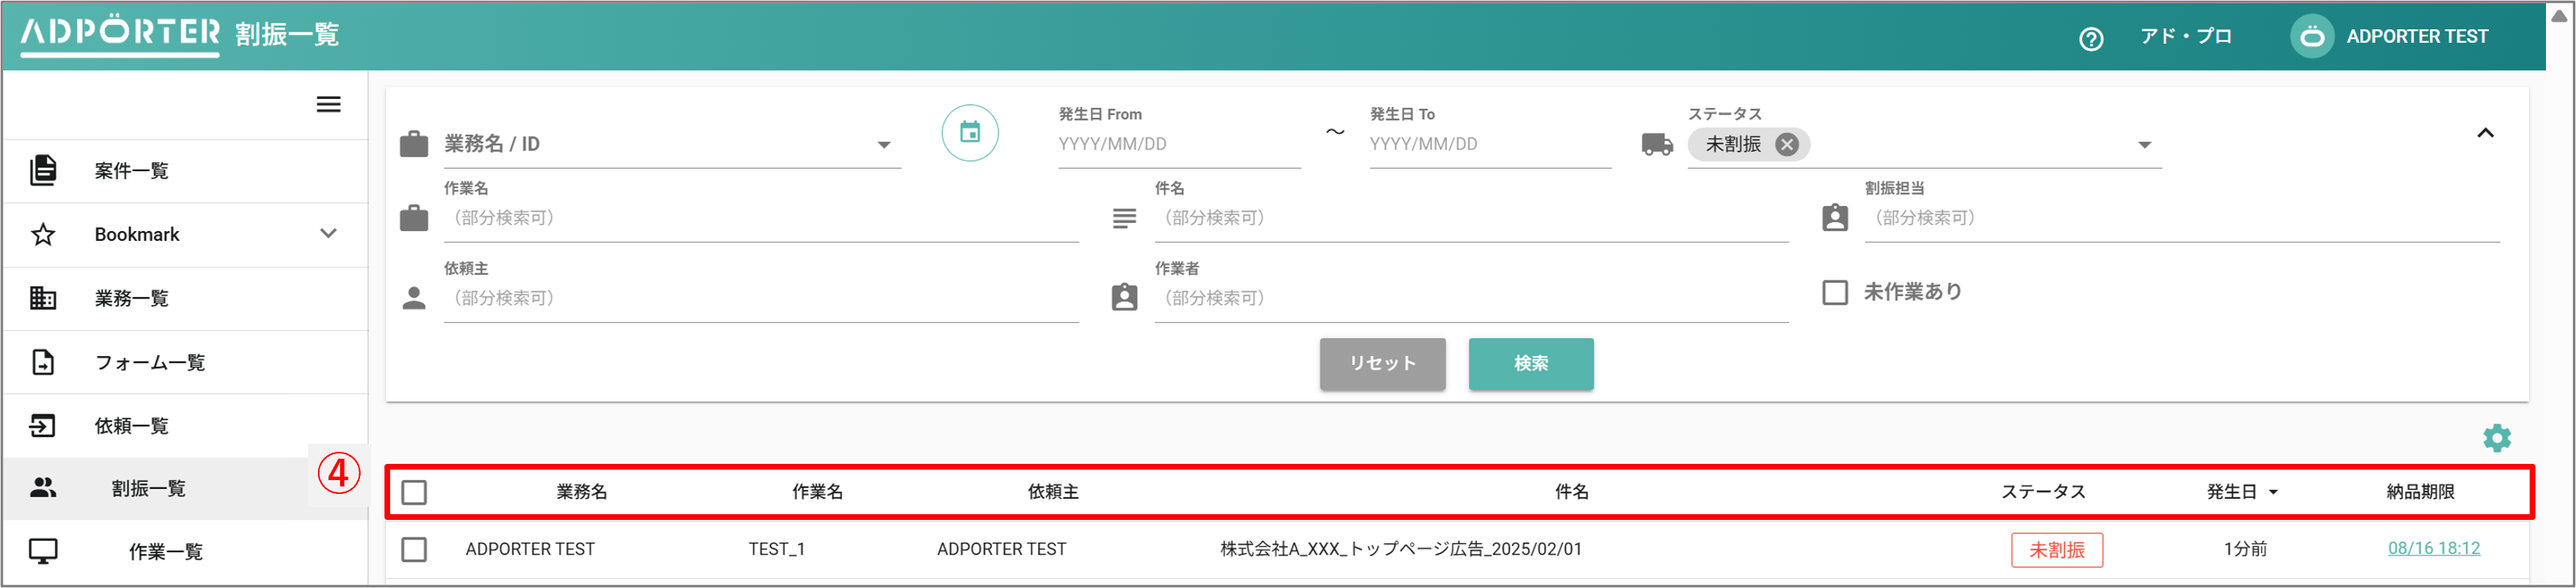Click the ADPORTER logo
This screenshot has width=2576, height=588.
pos(120,33)
